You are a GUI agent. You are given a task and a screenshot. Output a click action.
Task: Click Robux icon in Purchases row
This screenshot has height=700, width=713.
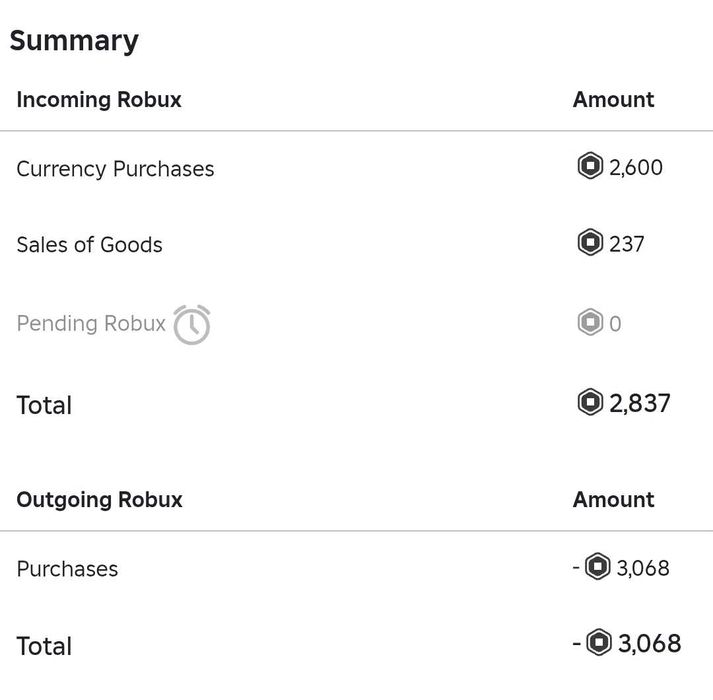(x=598, y=568)
